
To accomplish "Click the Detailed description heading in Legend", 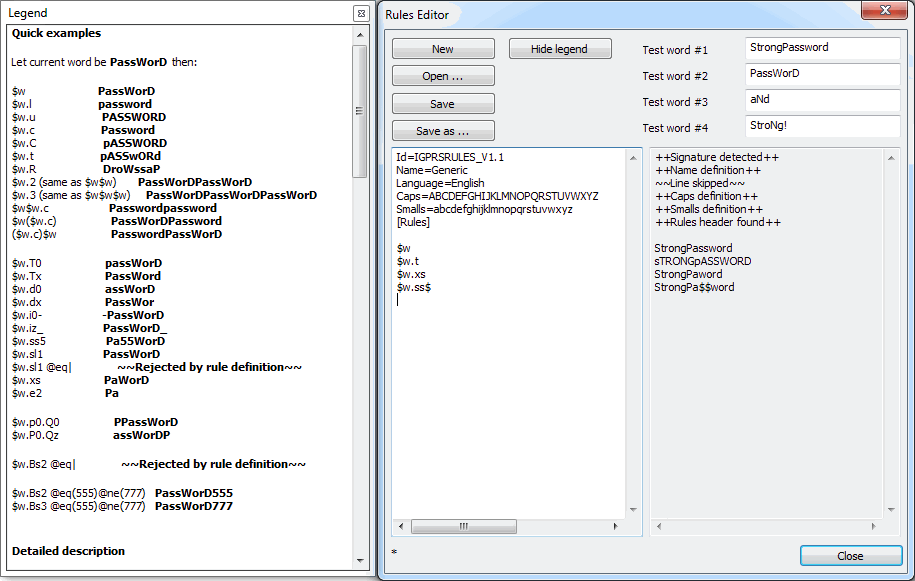I will [x=68, y=551].
